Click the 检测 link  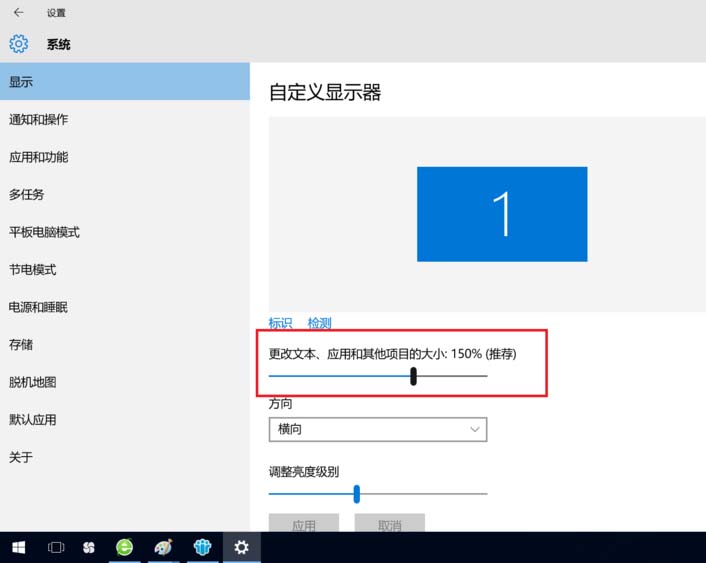(x=319, y=323)
